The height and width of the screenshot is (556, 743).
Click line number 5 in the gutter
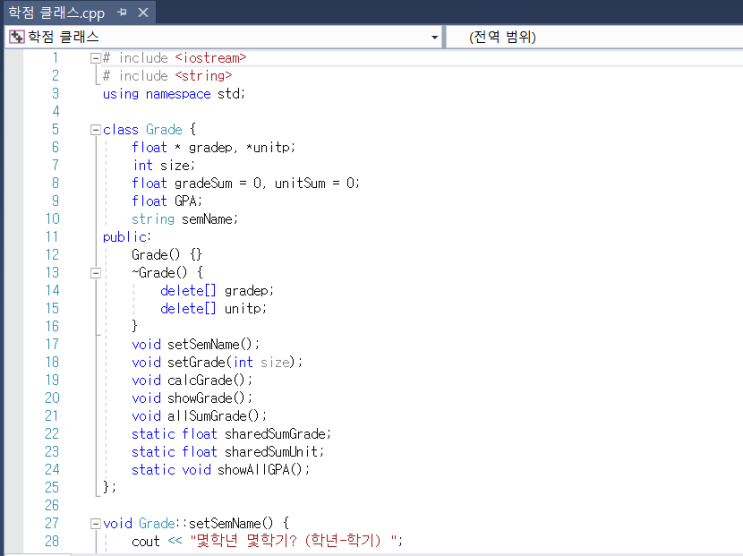tap(55, 129)
